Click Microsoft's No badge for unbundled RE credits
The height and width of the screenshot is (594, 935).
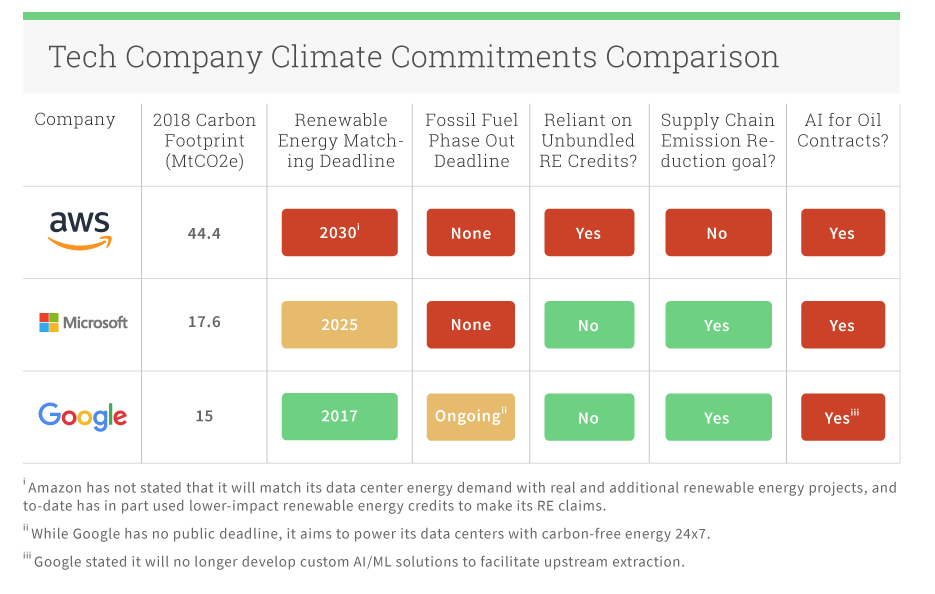pyautogui.click(x=588, y=325)
